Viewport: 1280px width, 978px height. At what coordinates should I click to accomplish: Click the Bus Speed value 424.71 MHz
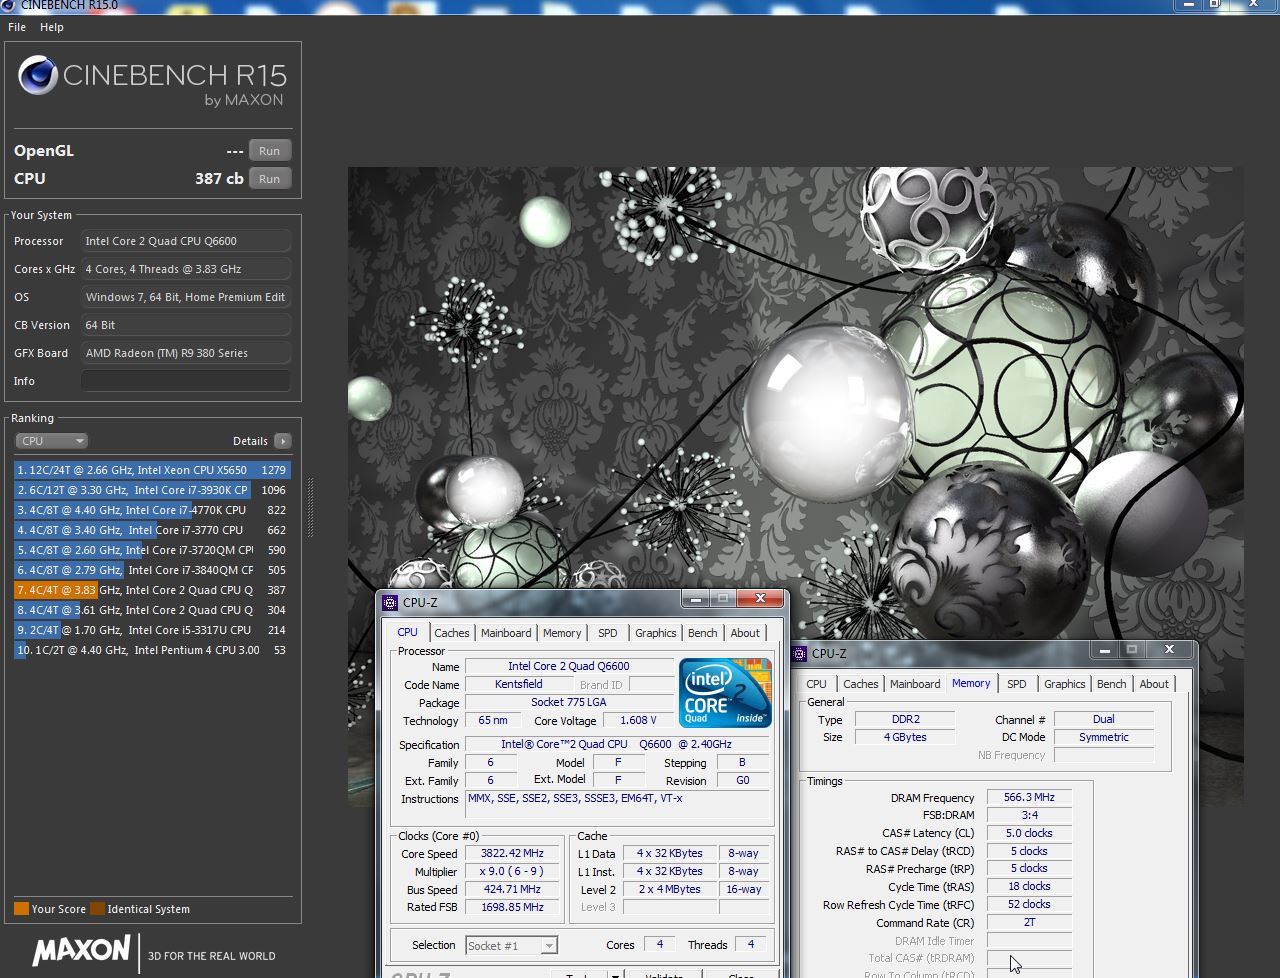(x=513, y=890)
